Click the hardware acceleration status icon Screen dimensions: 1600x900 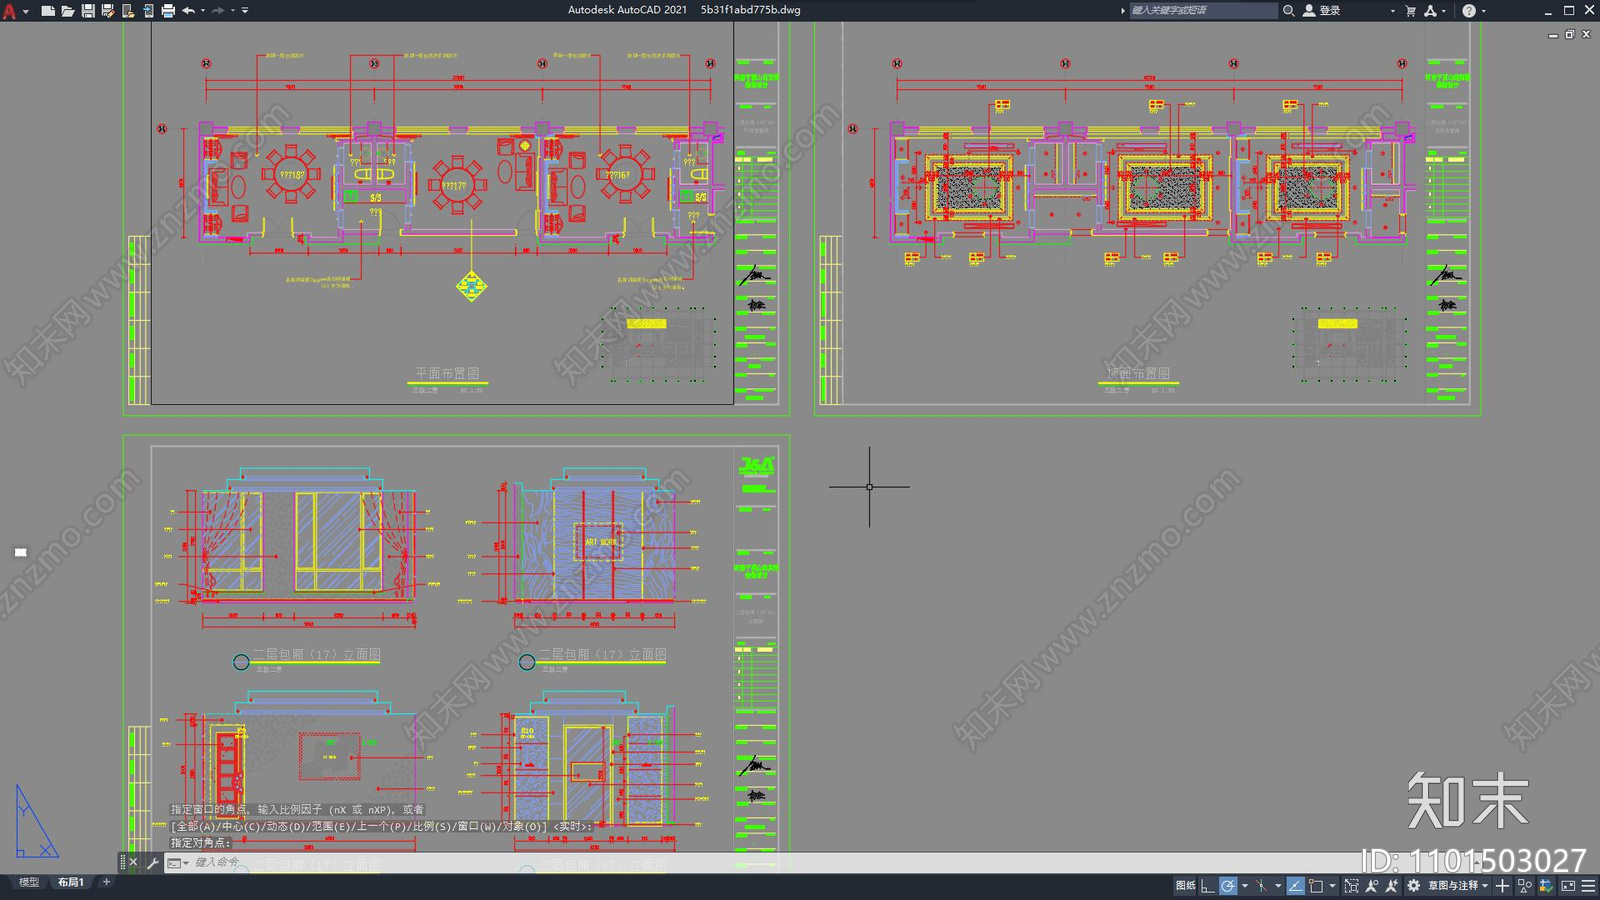(1546, 886)
